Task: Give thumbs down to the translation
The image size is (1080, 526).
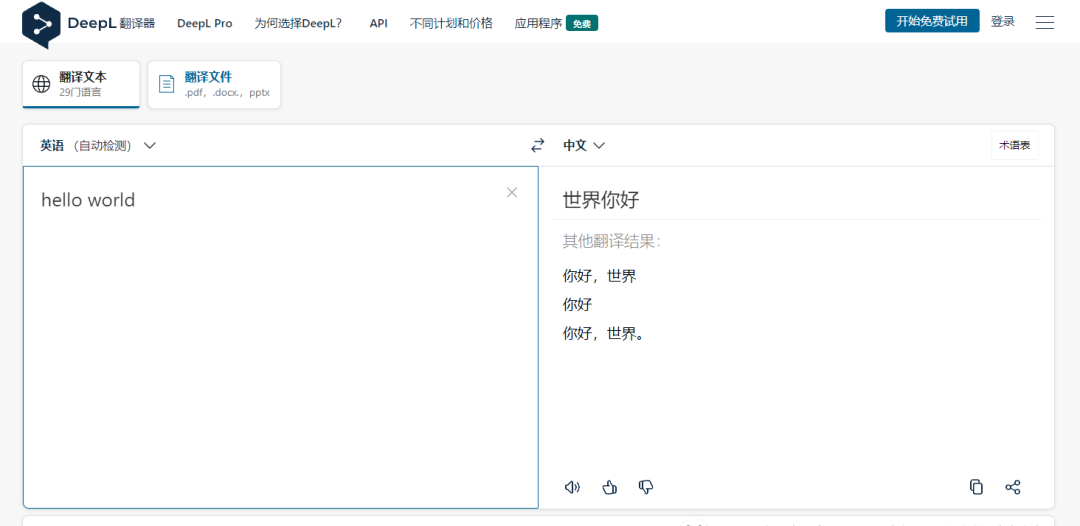Action: click(646, 487)
